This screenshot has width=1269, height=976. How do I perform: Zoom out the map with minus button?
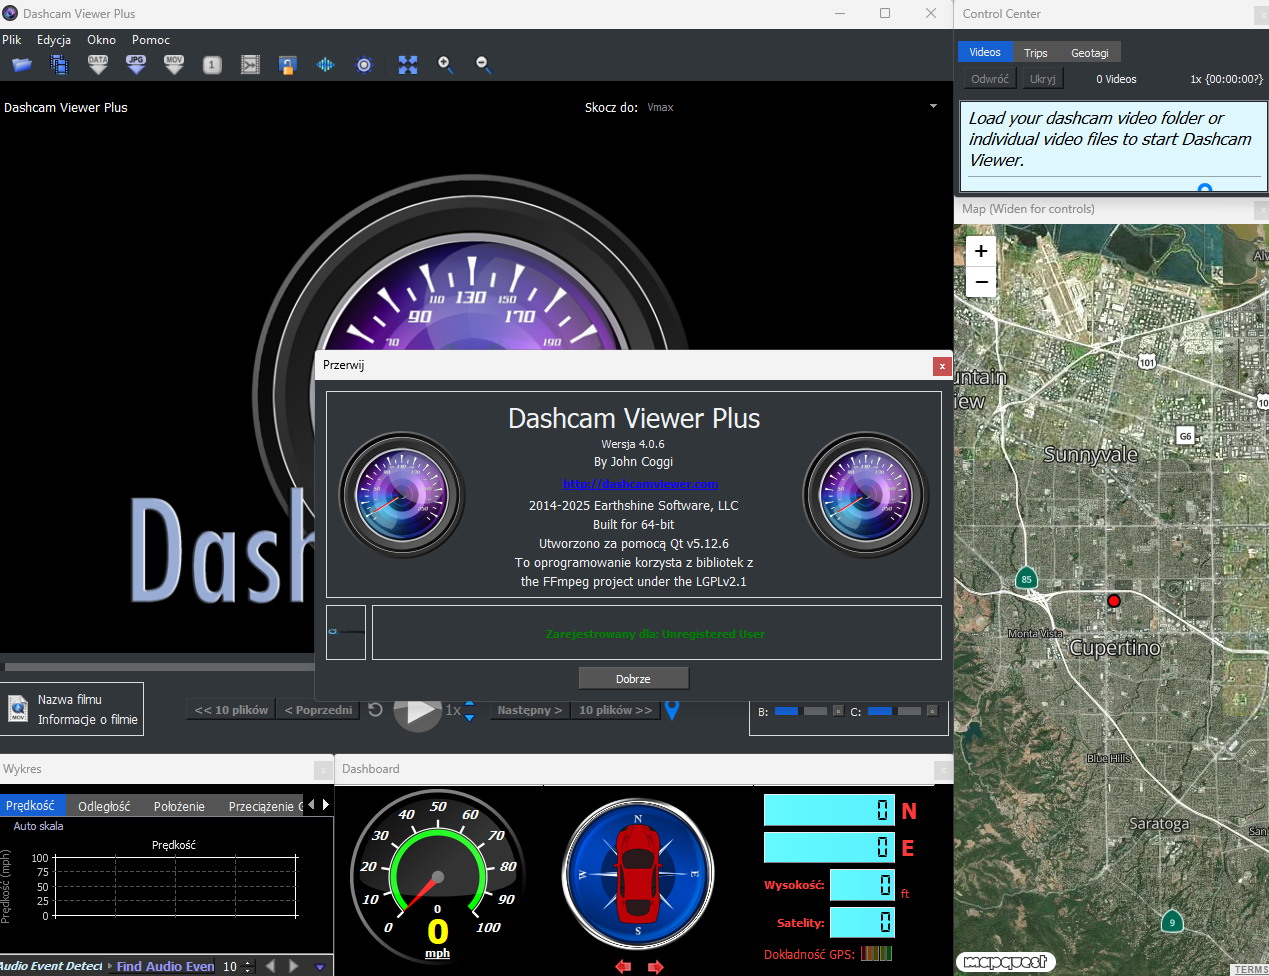pos(981,282)
